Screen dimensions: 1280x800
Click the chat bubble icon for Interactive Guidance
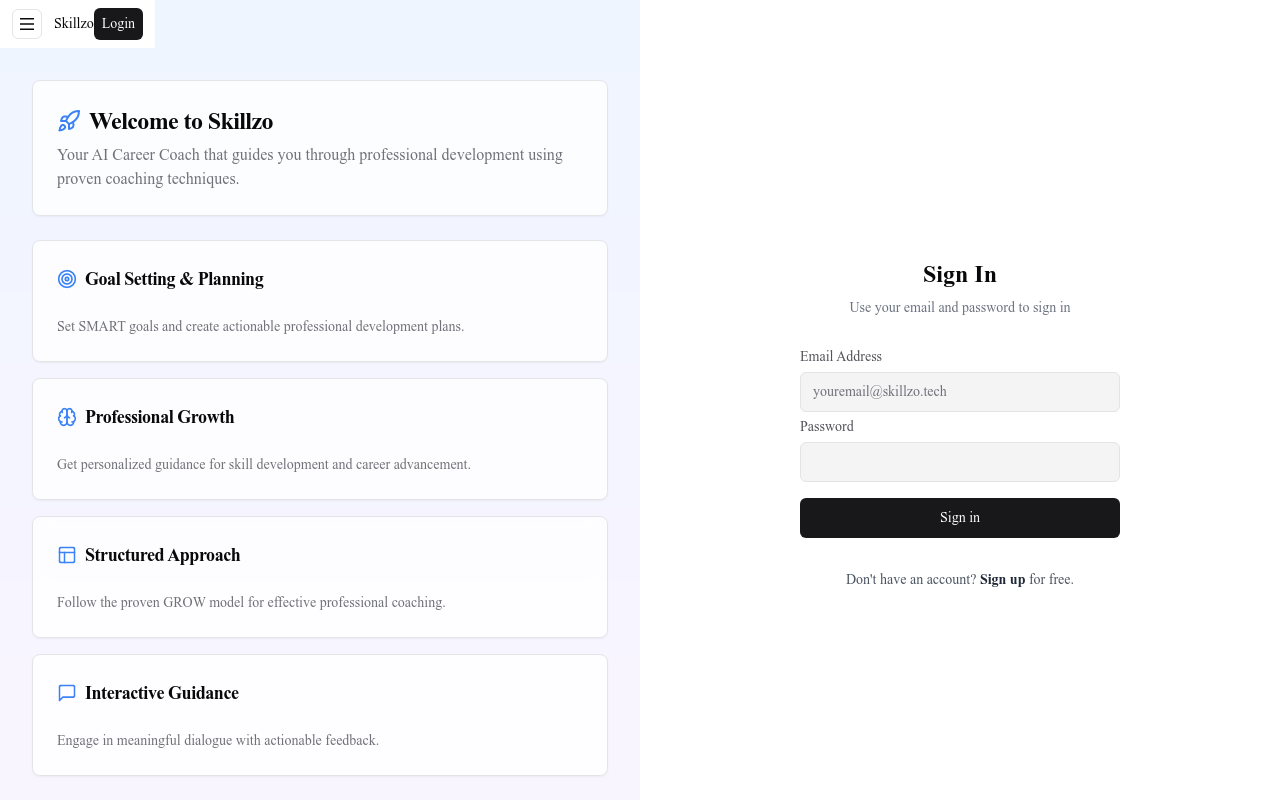click(x=67, y=693)
